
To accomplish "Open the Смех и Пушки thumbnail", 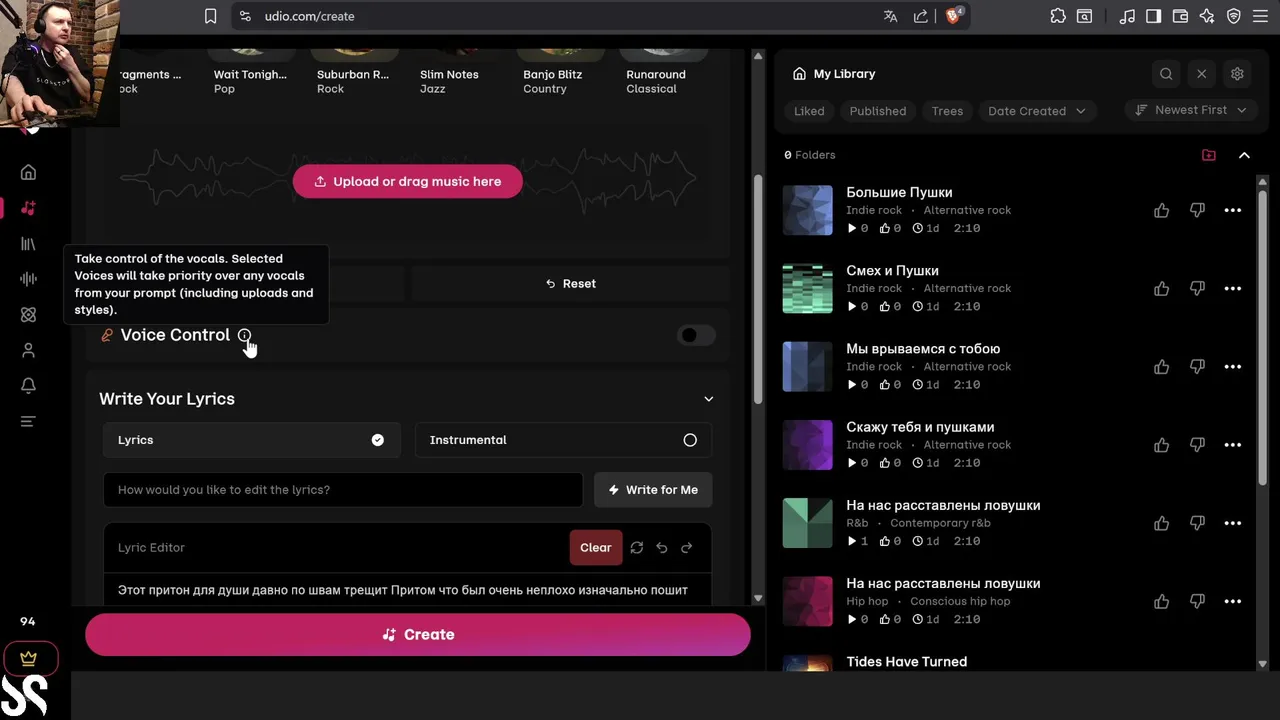I will (x=807, y=288).
